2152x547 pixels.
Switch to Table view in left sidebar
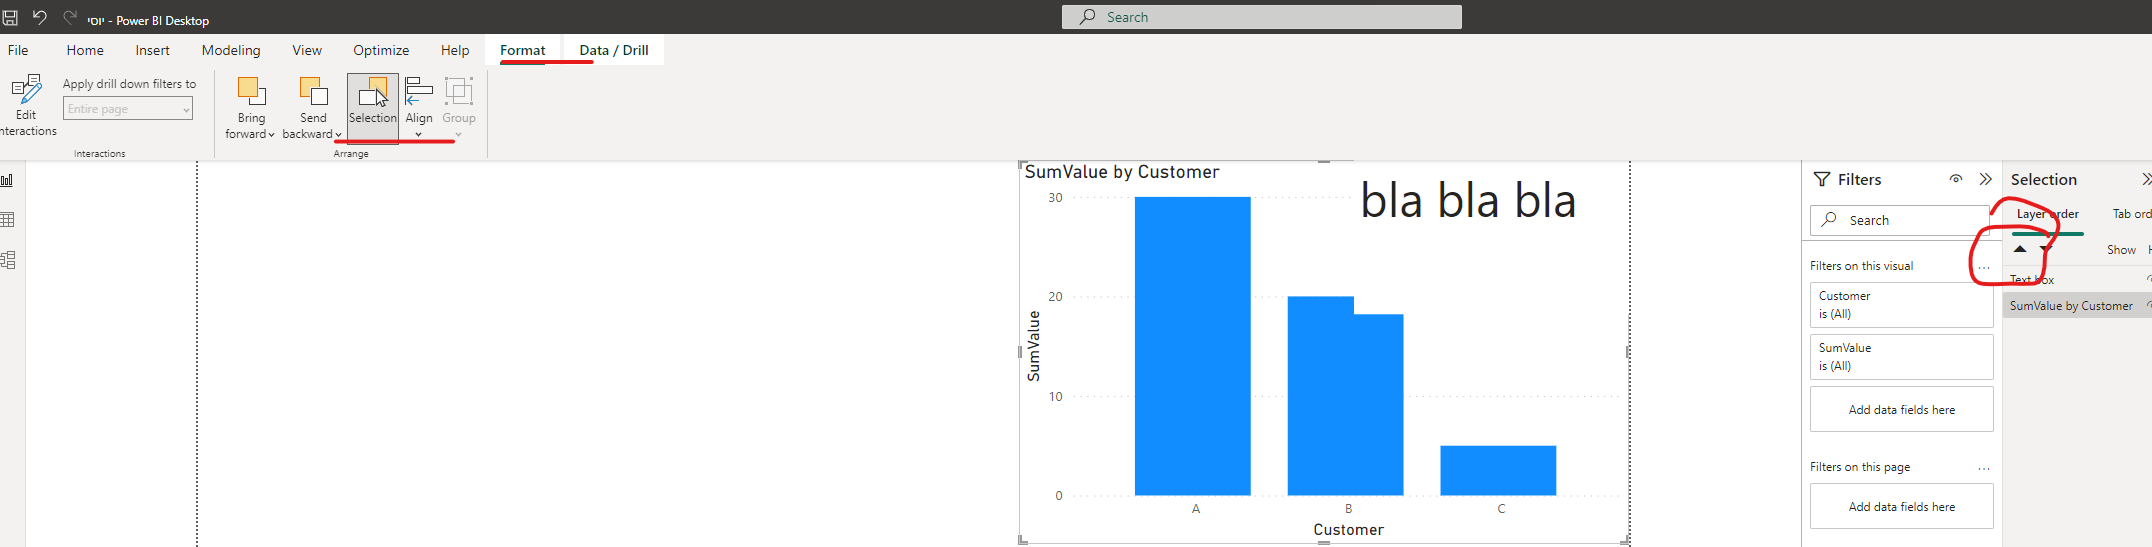coord(8,220)
